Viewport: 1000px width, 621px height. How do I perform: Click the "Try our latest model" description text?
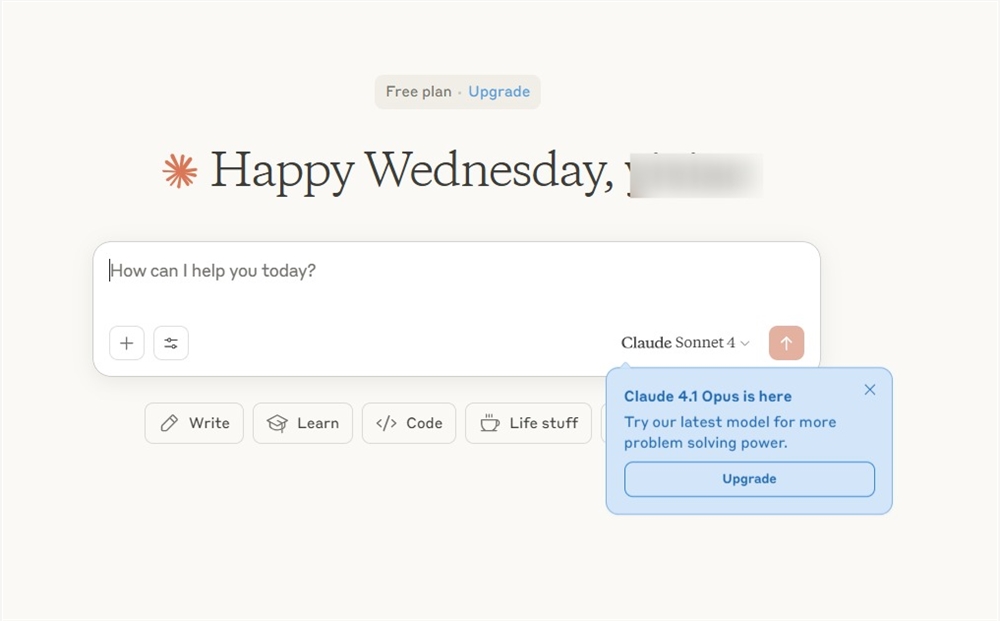point(730,432)
